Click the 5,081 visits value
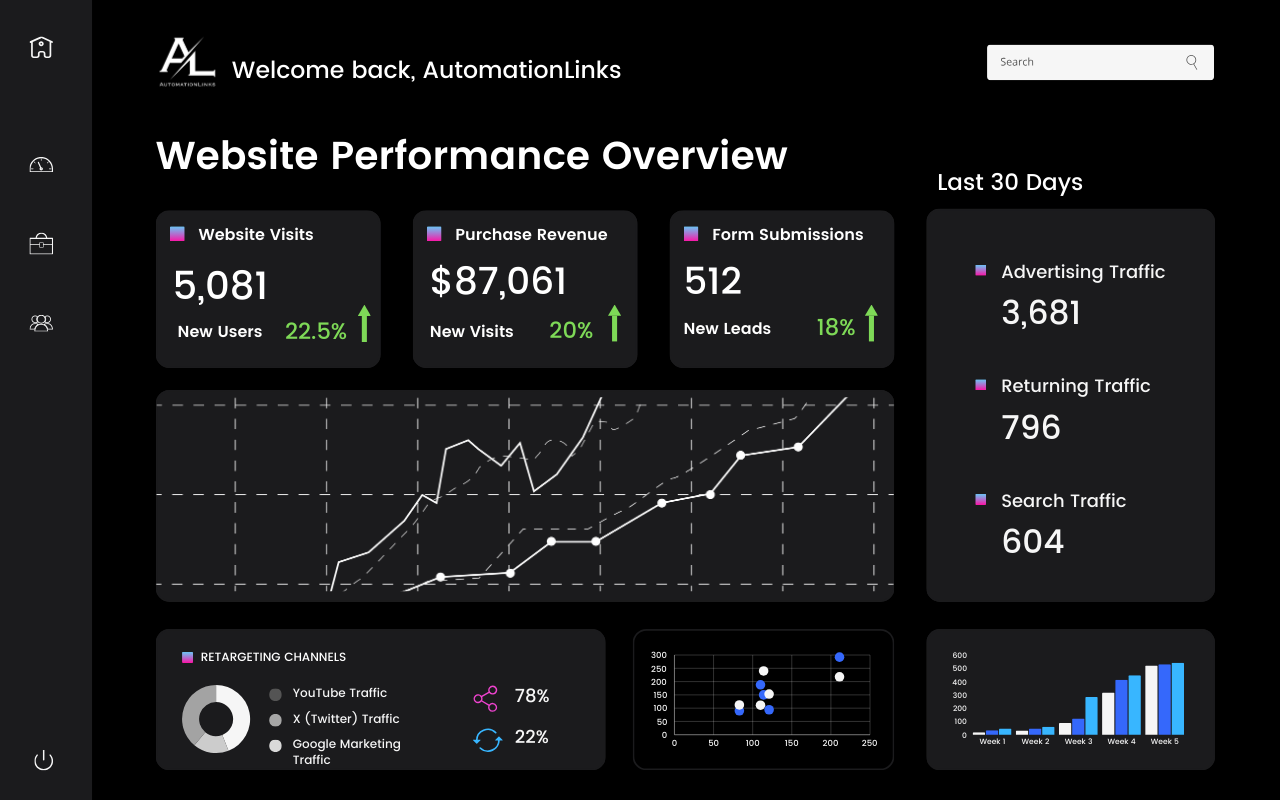Viewport: 1280px width, 800px height. pyautogui.click(x=221, y=285)
